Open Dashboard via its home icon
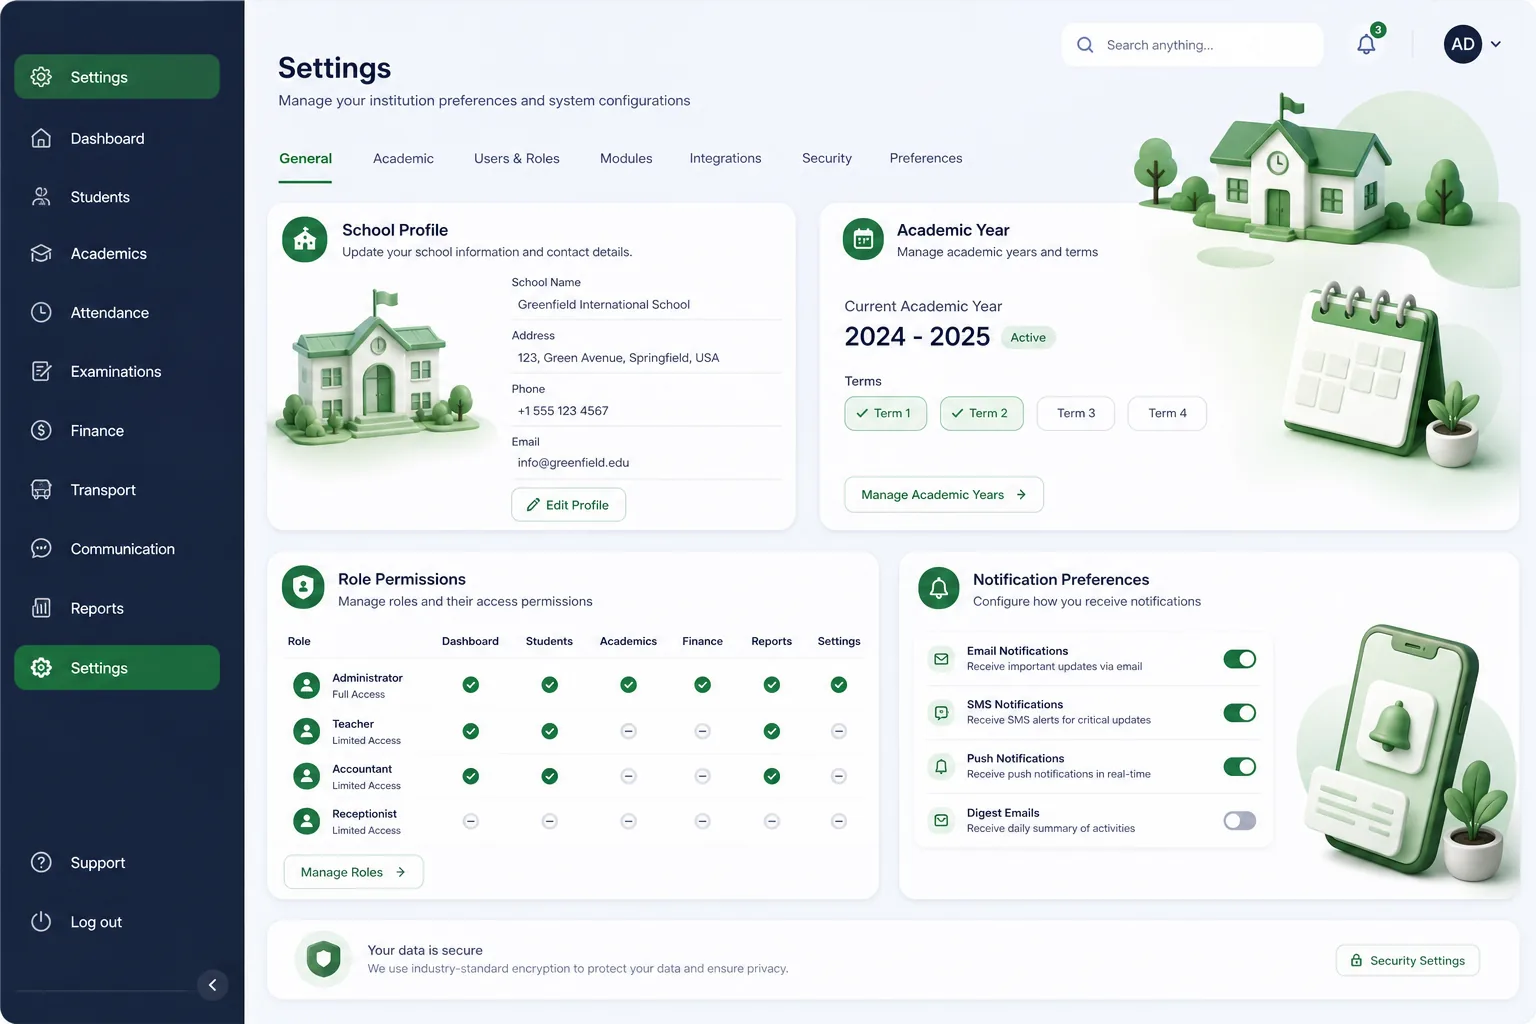Image resolution: width=1536 pixels, height=1024 pixels. pos(41,138)
